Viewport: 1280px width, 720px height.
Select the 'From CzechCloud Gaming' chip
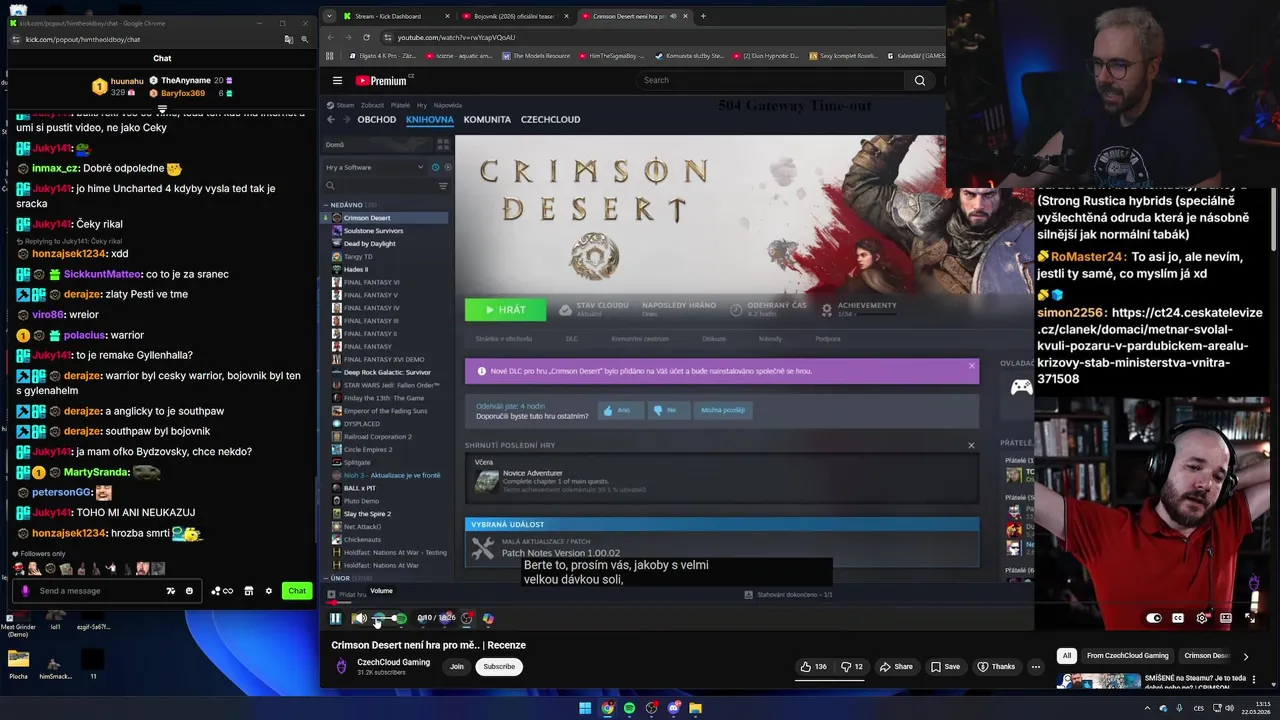click(1127, 656)
